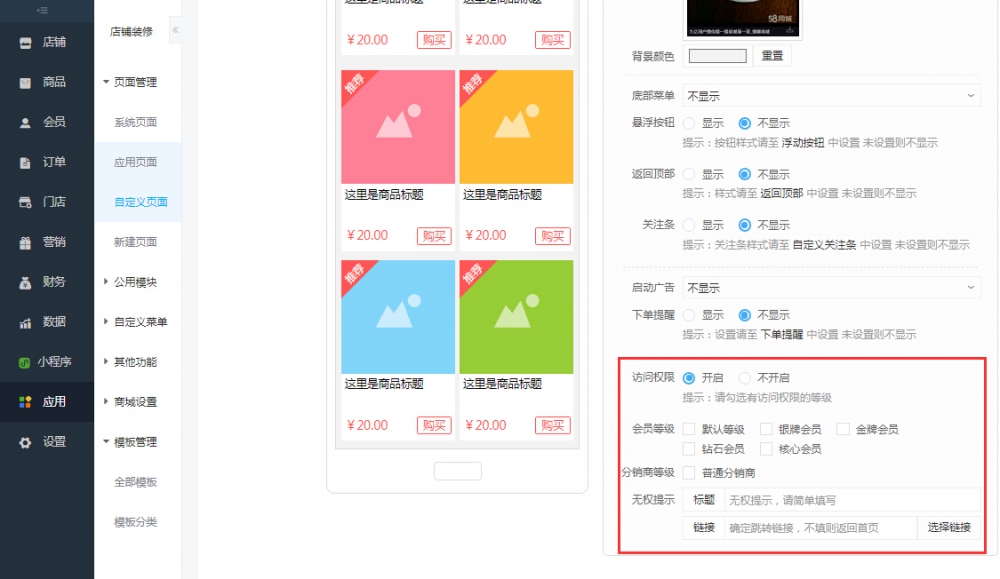Open the 启动广告 dropdown
Image resolution: width=1000 pixels, height=579 pixels.
coord(830,287)
